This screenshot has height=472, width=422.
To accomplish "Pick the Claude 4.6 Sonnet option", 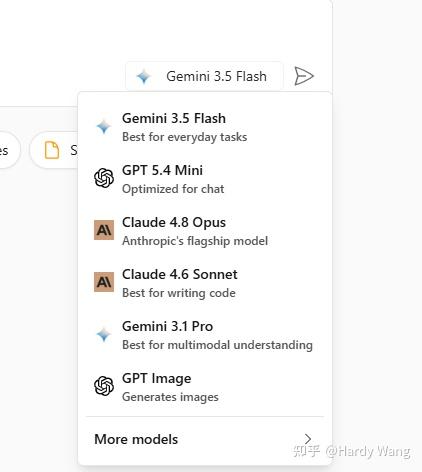I will coord(205,283).
